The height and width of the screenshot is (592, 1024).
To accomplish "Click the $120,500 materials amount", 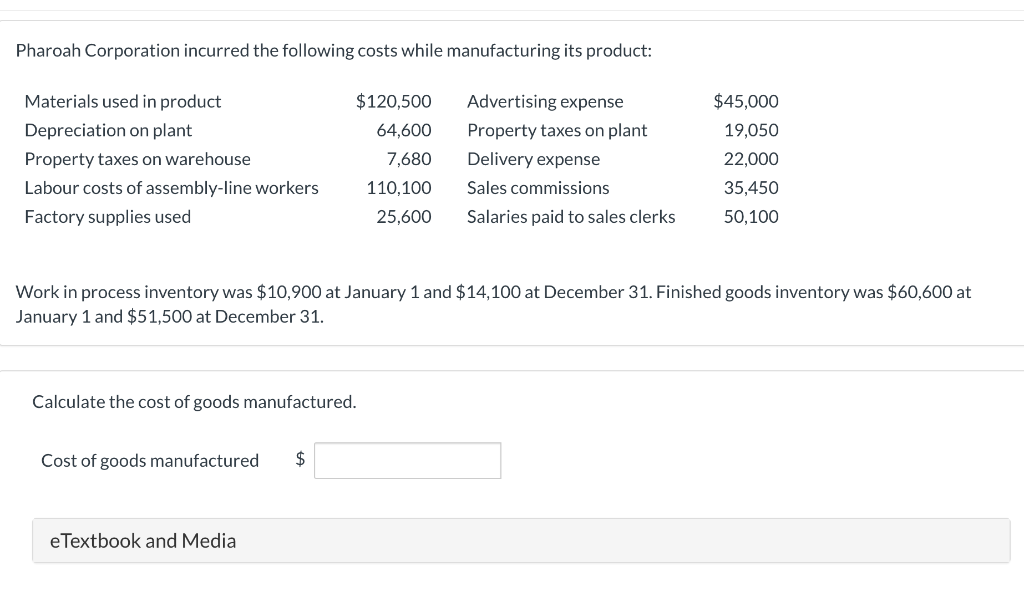I will coord(394,102).
